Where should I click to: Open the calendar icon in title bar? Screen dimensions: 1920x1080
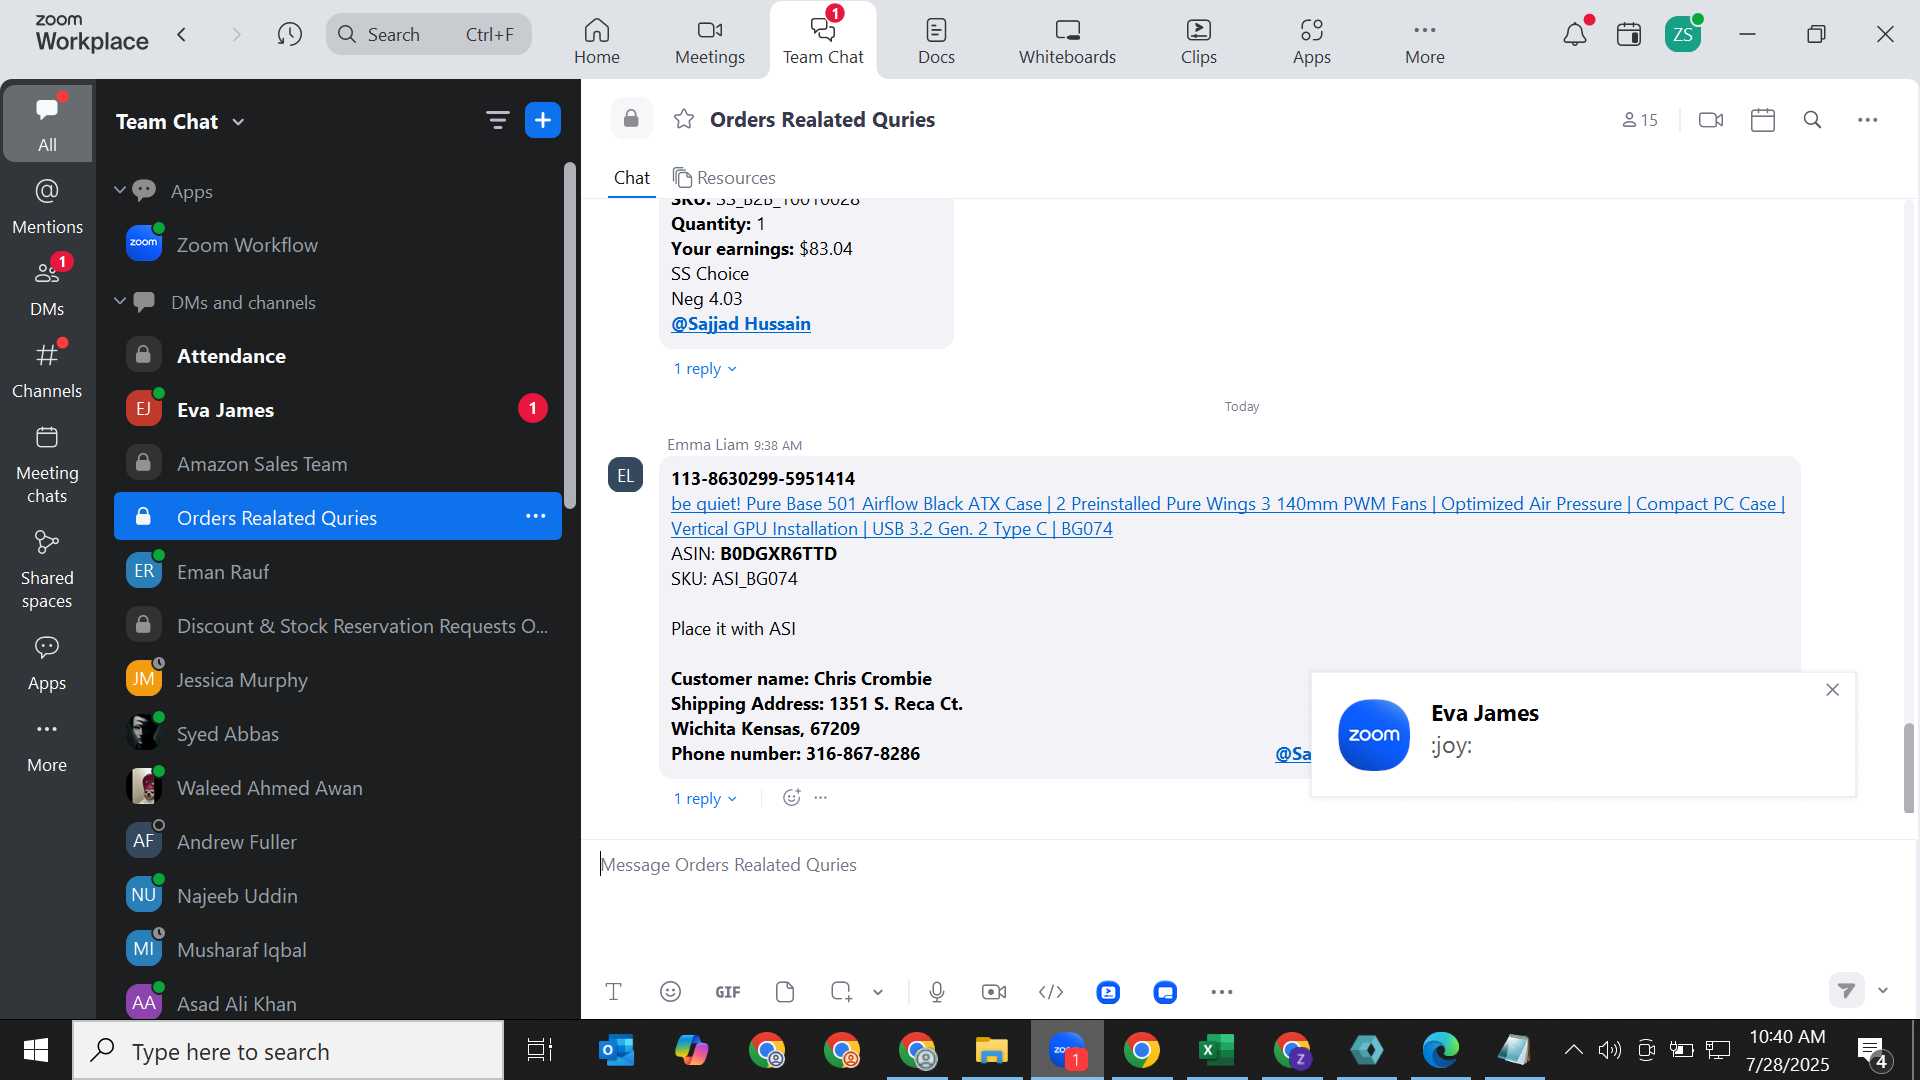coord(1629,35)
